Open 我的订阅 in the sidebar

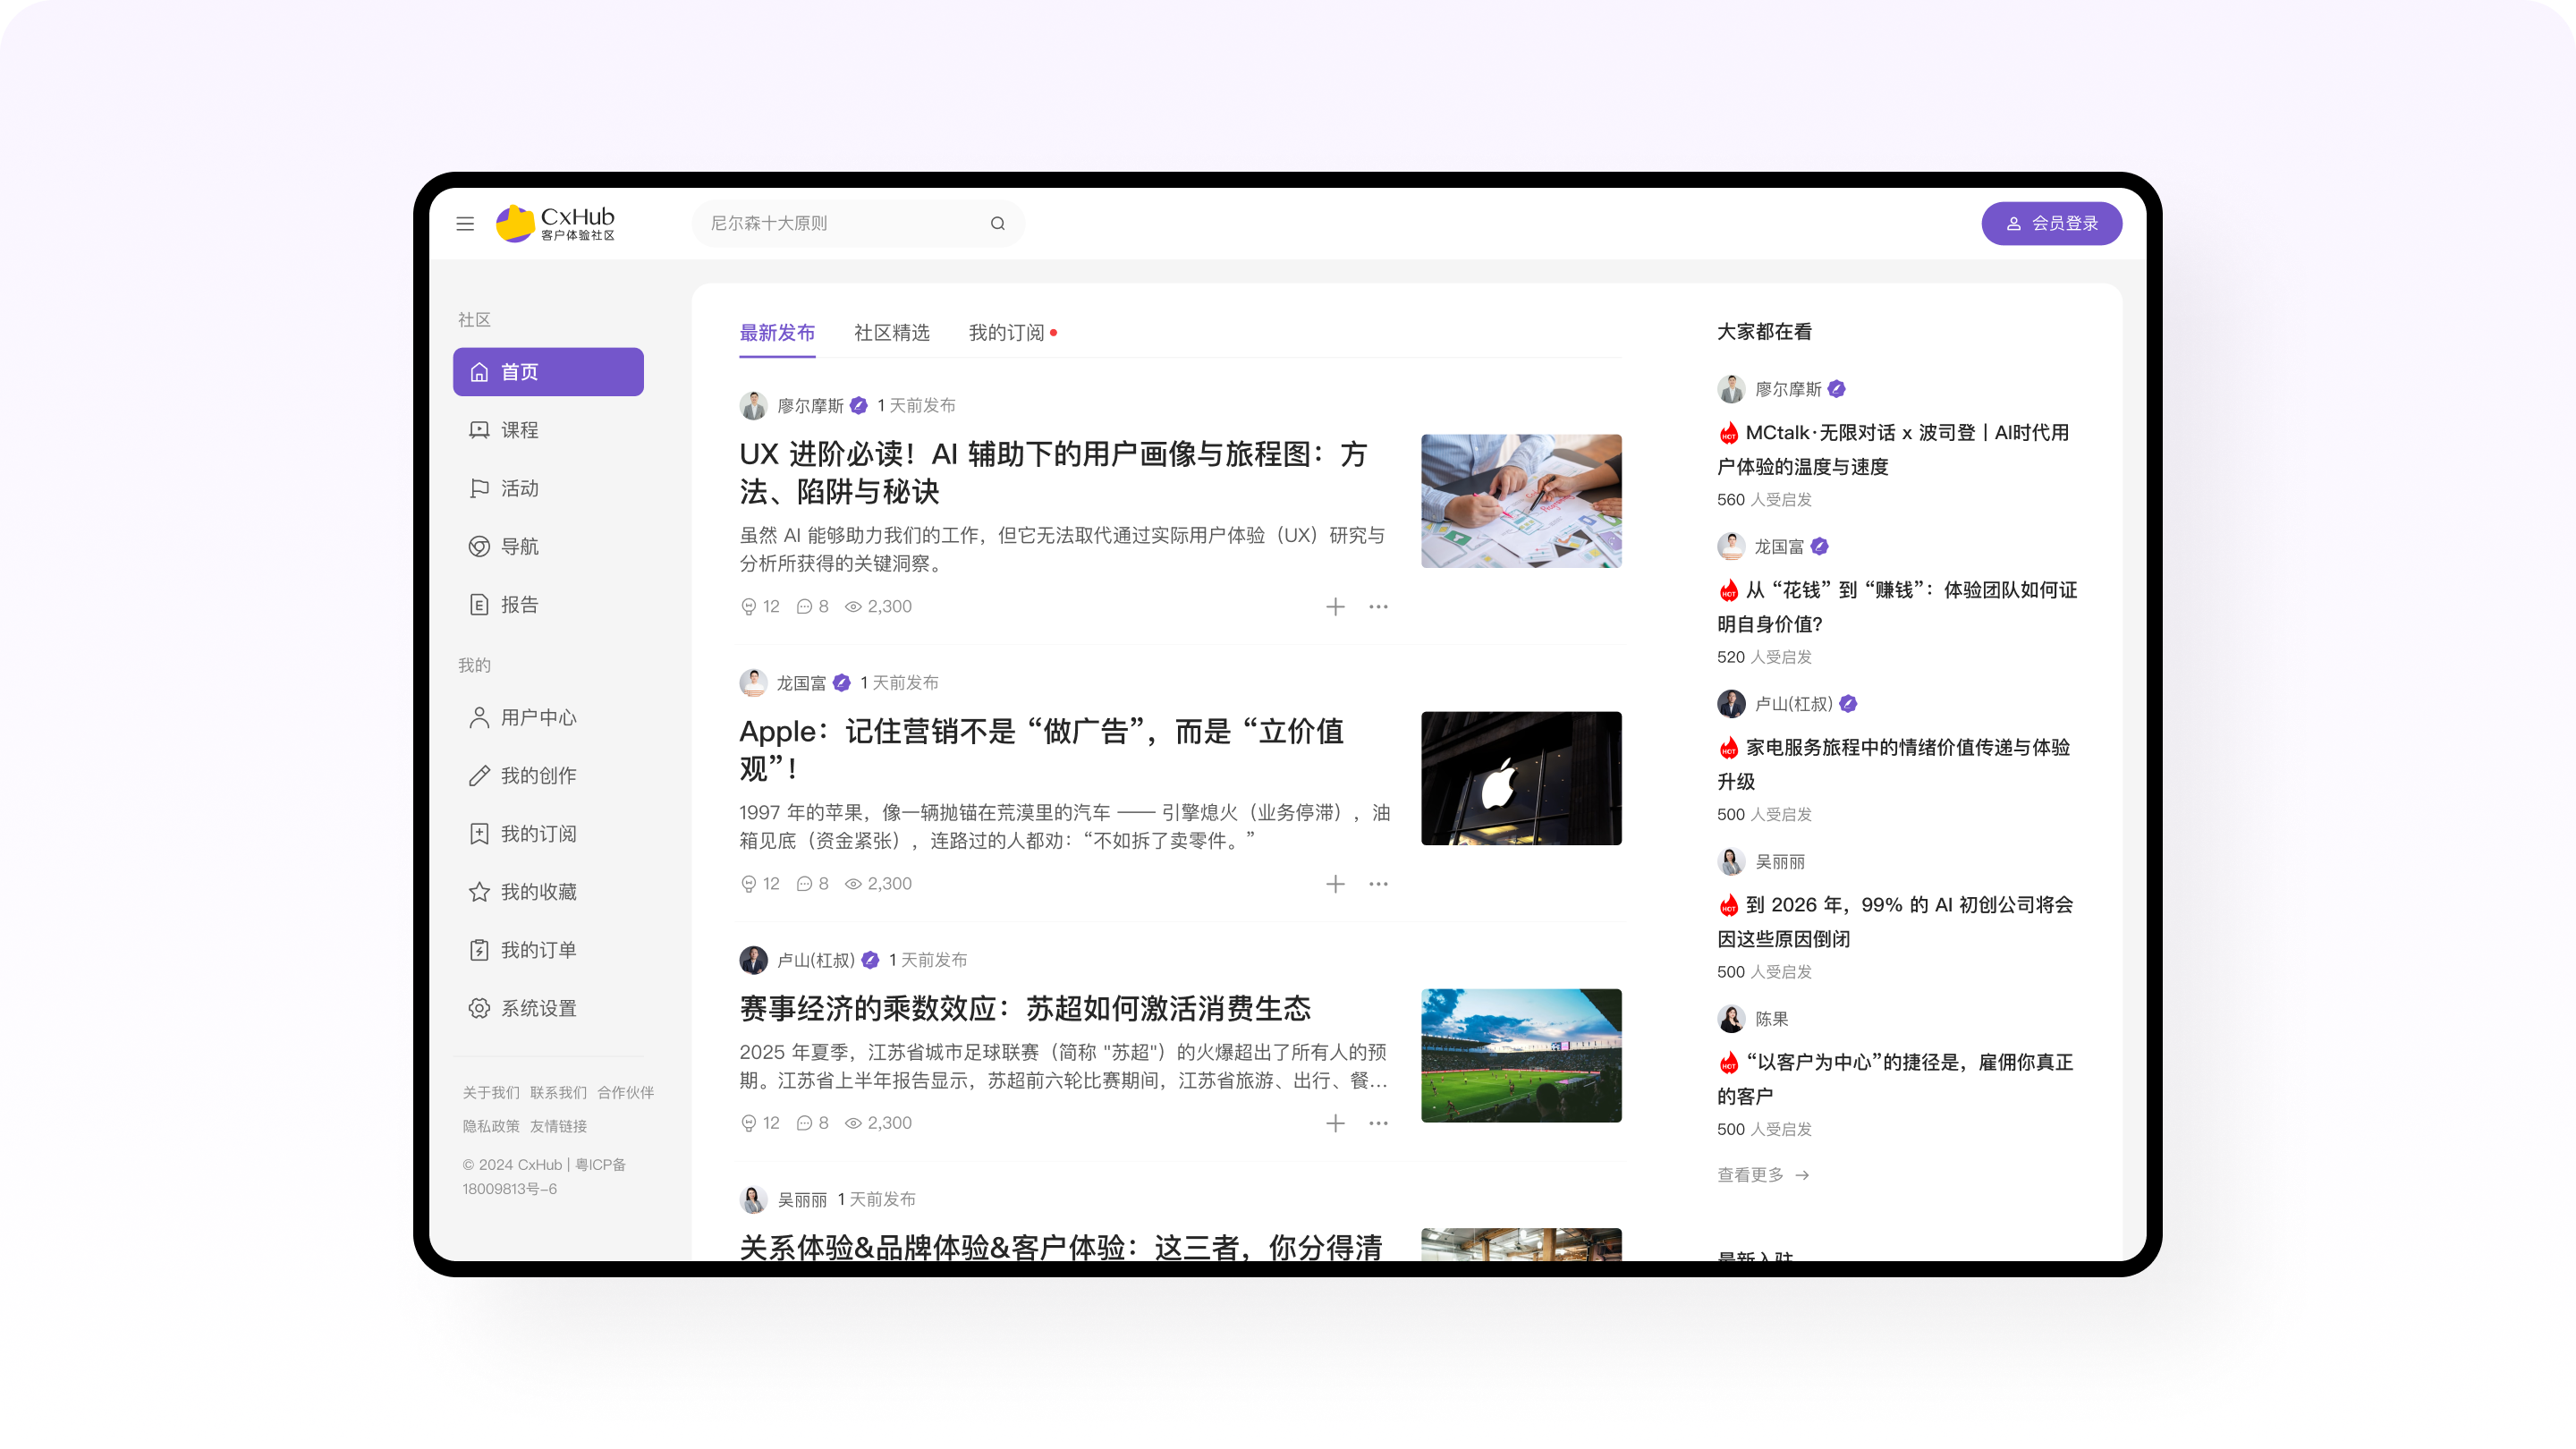tap(548, 833)
